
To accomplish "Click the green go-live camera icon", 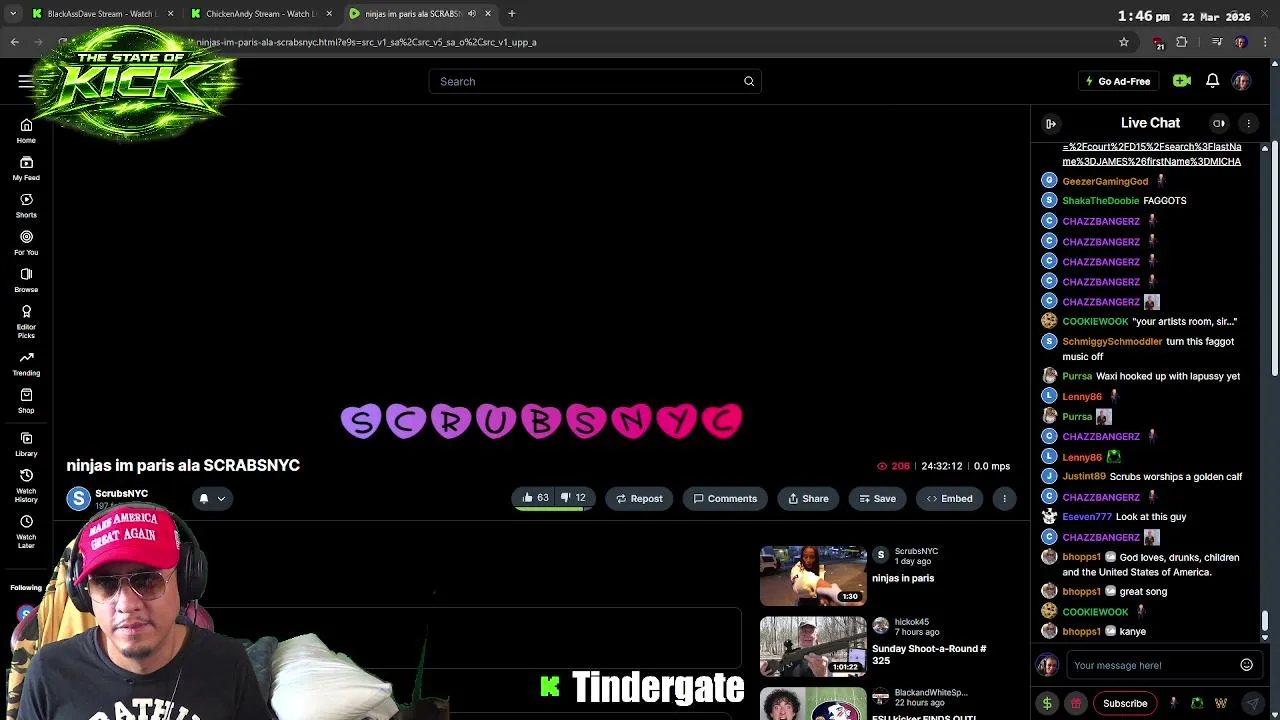I will [x=1182, y=81].
